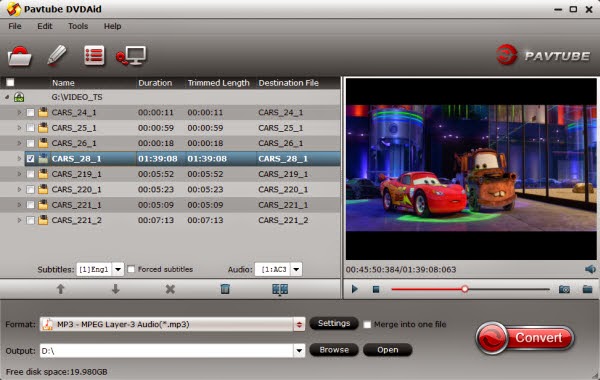Open the snapshot folder icon

coord(587,289)
